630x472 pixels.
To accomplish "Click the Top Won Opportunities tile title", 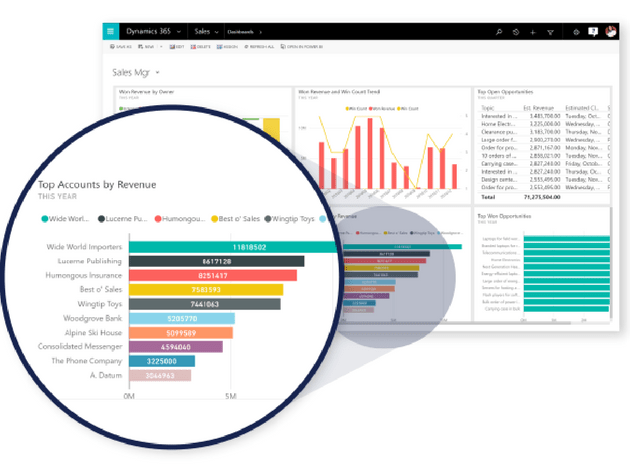I will point(504,216).
